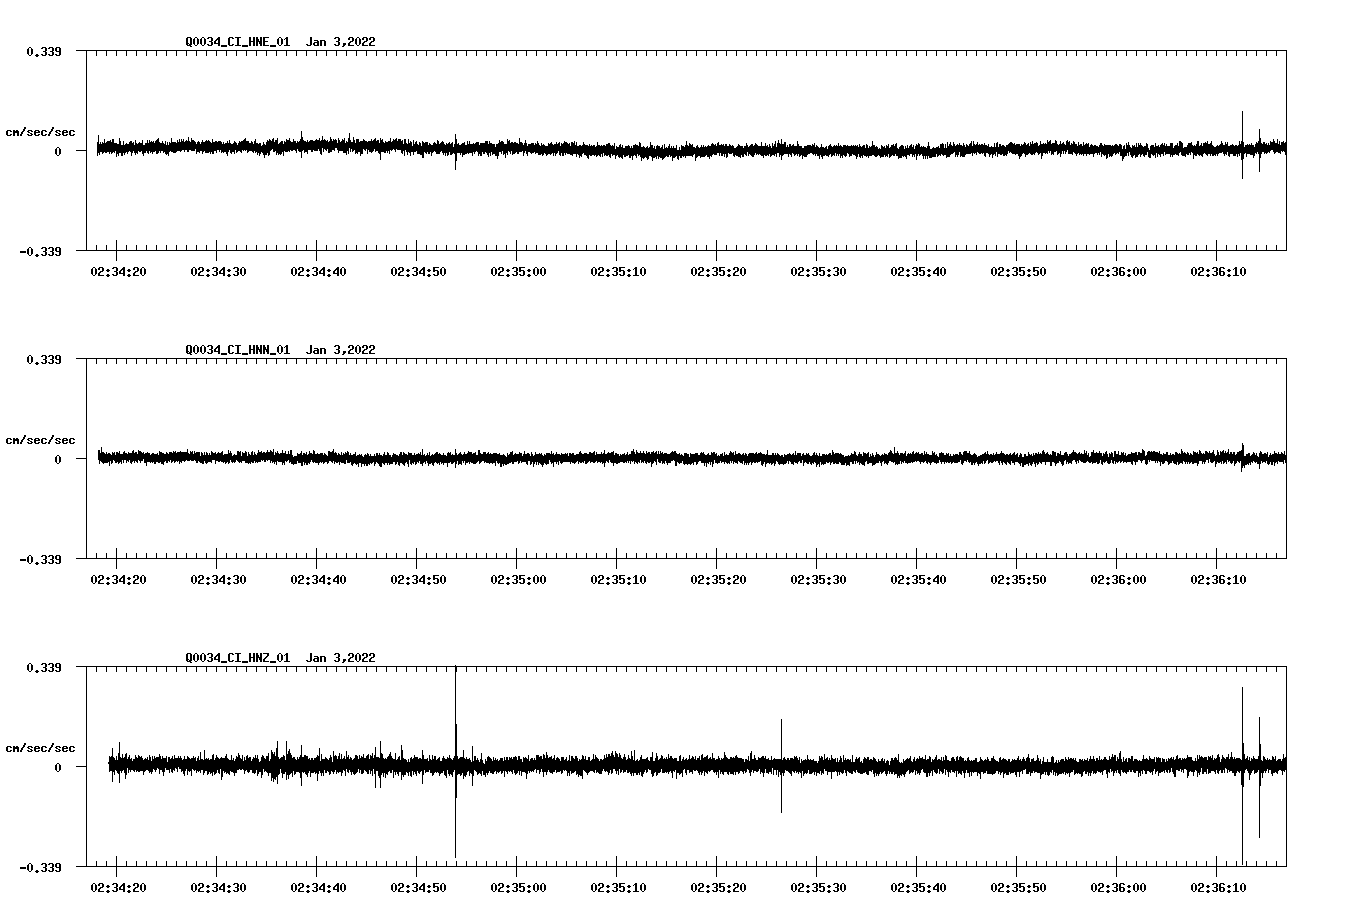Click the HNZ spike between 02:35:20 and 02:35:30

point(781,765)
